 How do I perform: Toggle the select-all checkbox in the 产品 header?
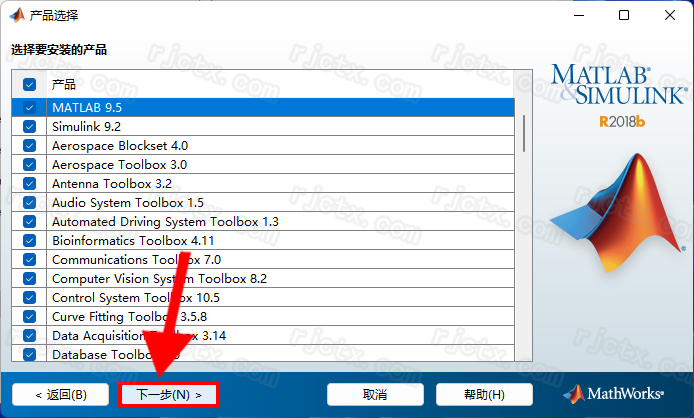pyautogui.click(x=30, y=84)
